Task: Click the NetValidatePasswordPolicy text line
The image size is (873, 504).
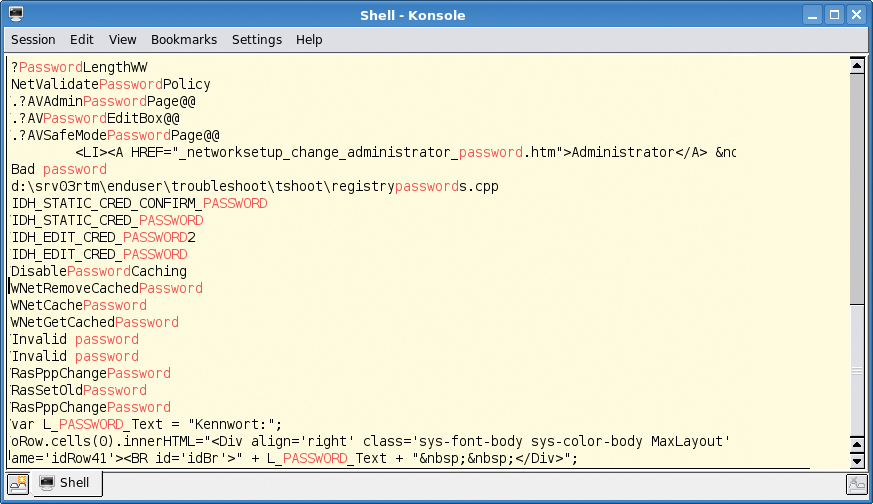Action: tap(111, 85)
